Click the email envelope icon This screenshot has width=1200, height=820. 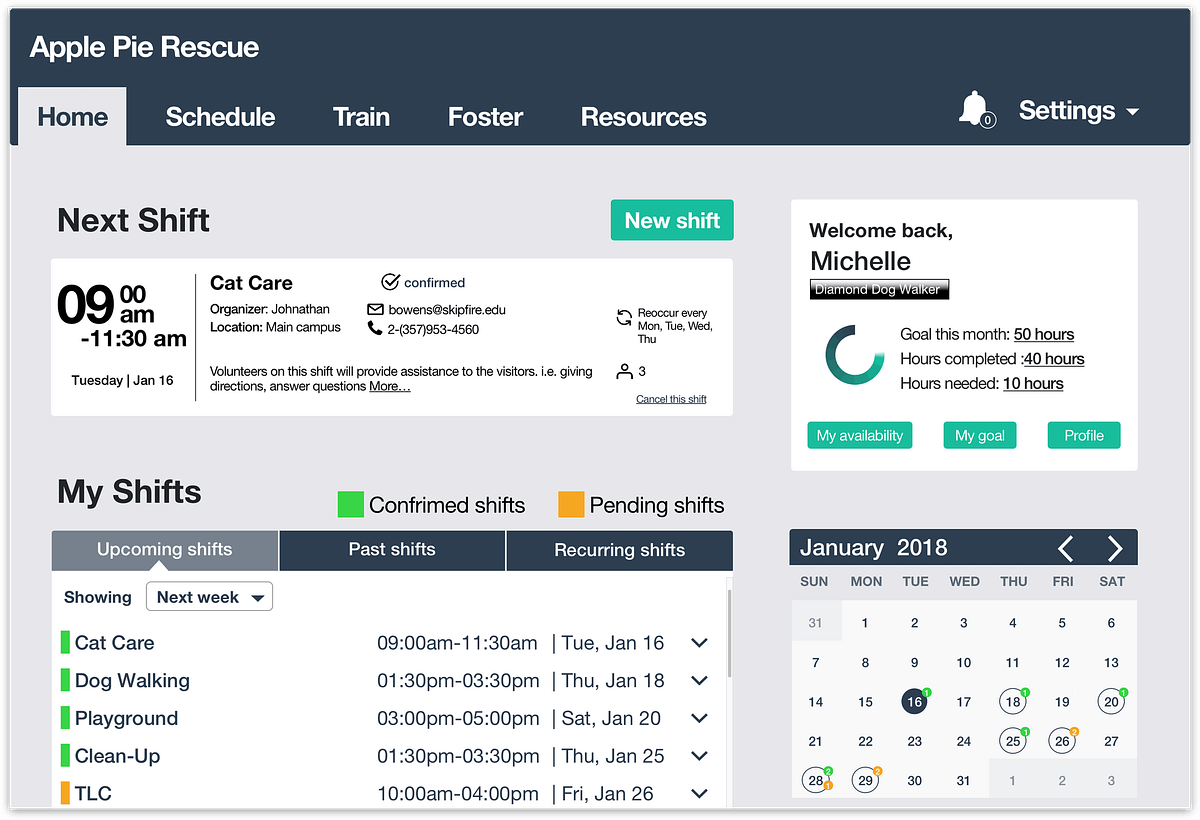click(375, 310)
